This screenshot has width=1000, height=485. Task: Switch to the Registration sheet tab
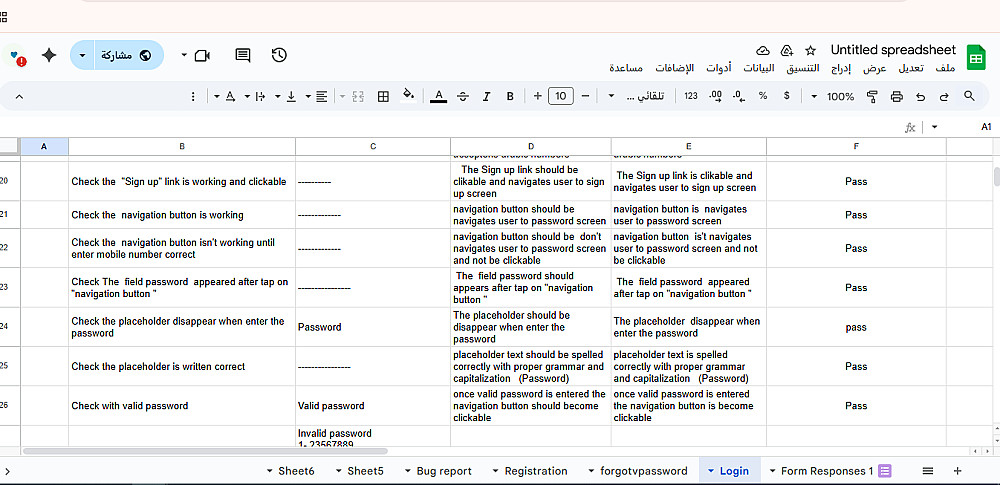point(536,472)
